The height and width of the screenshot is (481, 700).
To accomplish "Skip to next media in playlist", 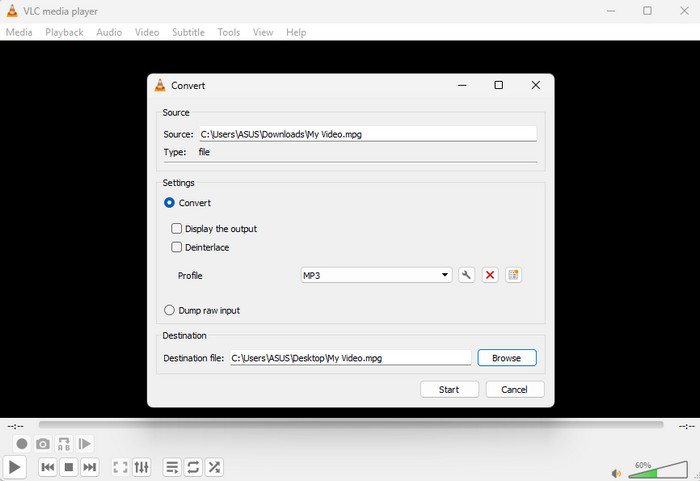I will pos(90,467).
